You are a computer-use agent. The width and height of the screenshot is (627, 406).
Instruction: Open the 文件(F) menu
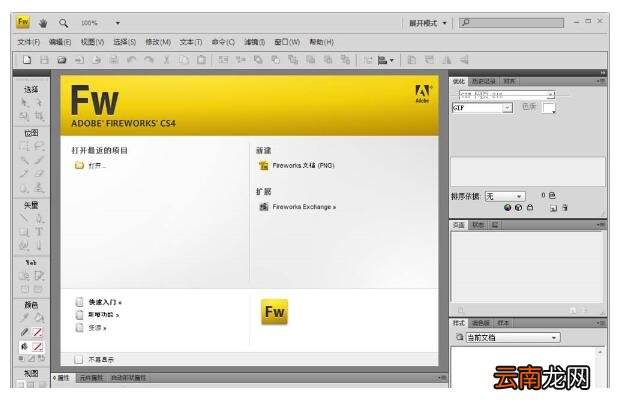28,42
